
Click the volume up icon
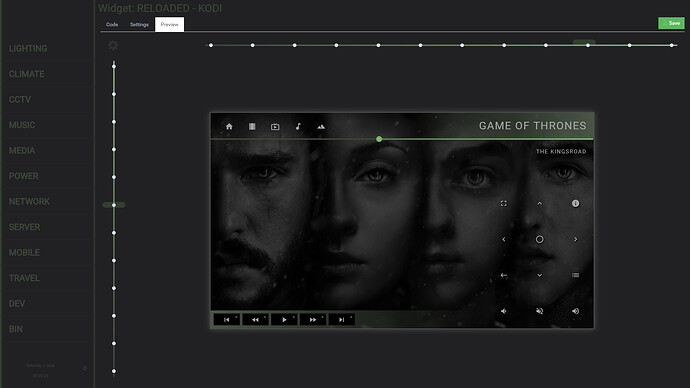(575, 311)
